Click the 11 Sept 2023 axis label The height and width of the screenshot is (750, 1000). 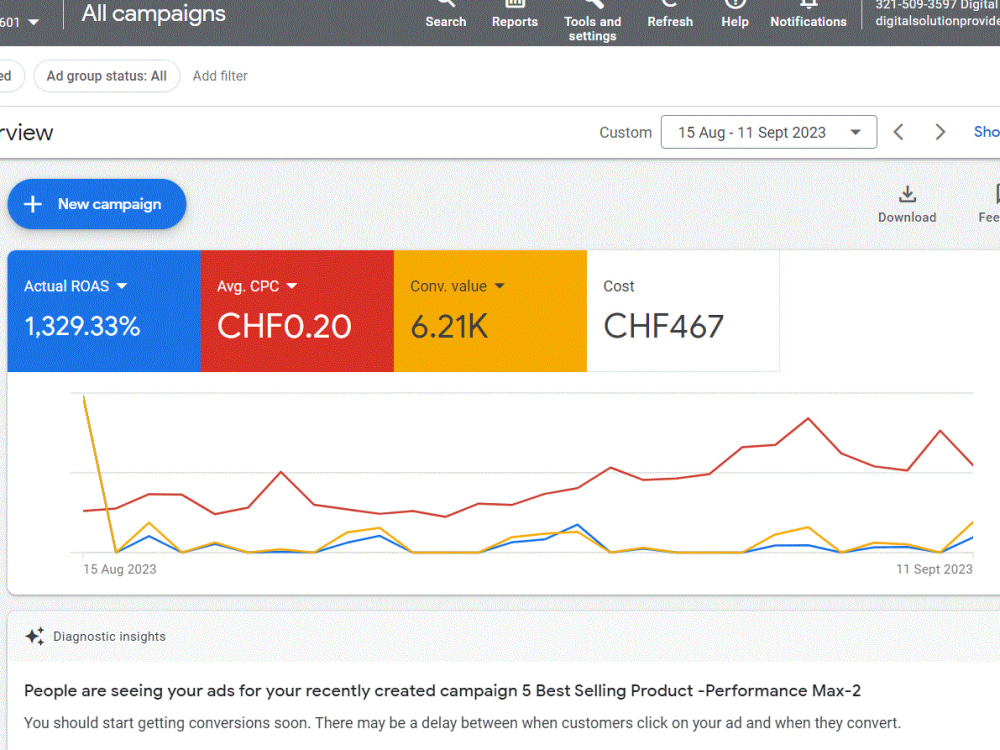(934, 569)
